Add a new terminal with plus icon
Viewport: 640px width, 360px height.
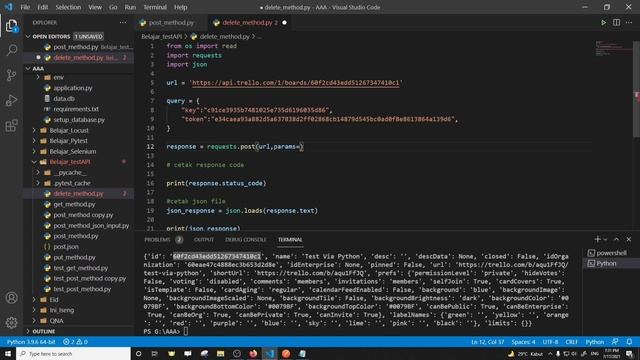[x=598, y=239]
